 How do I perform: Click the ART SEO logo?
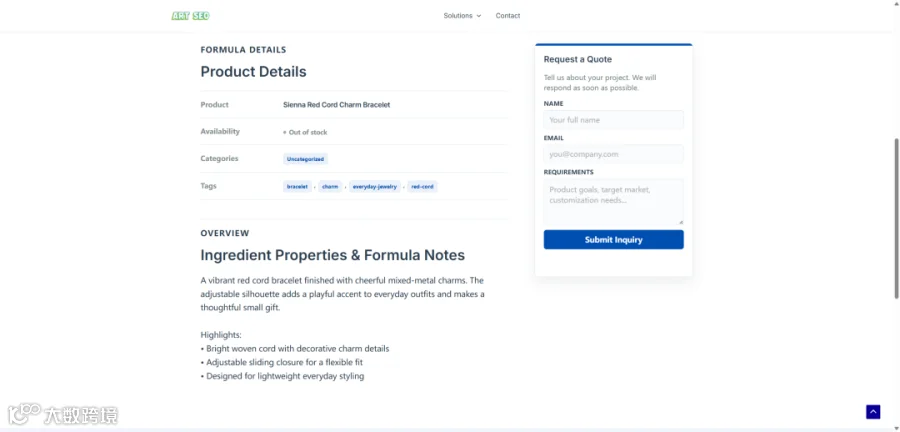click(x=191, y=16)
